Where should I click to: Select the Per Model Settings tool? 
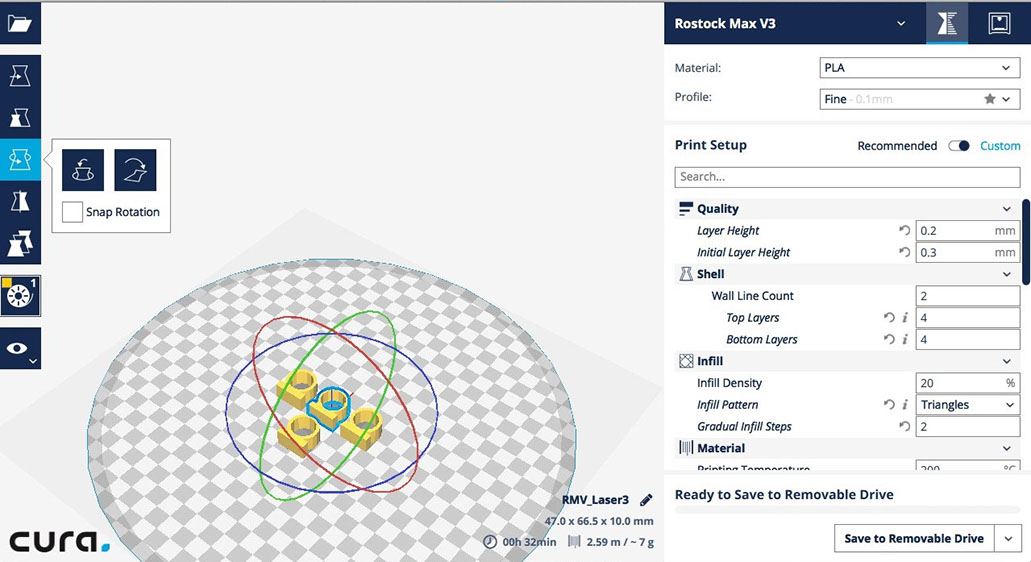click(x=20, y=243)
